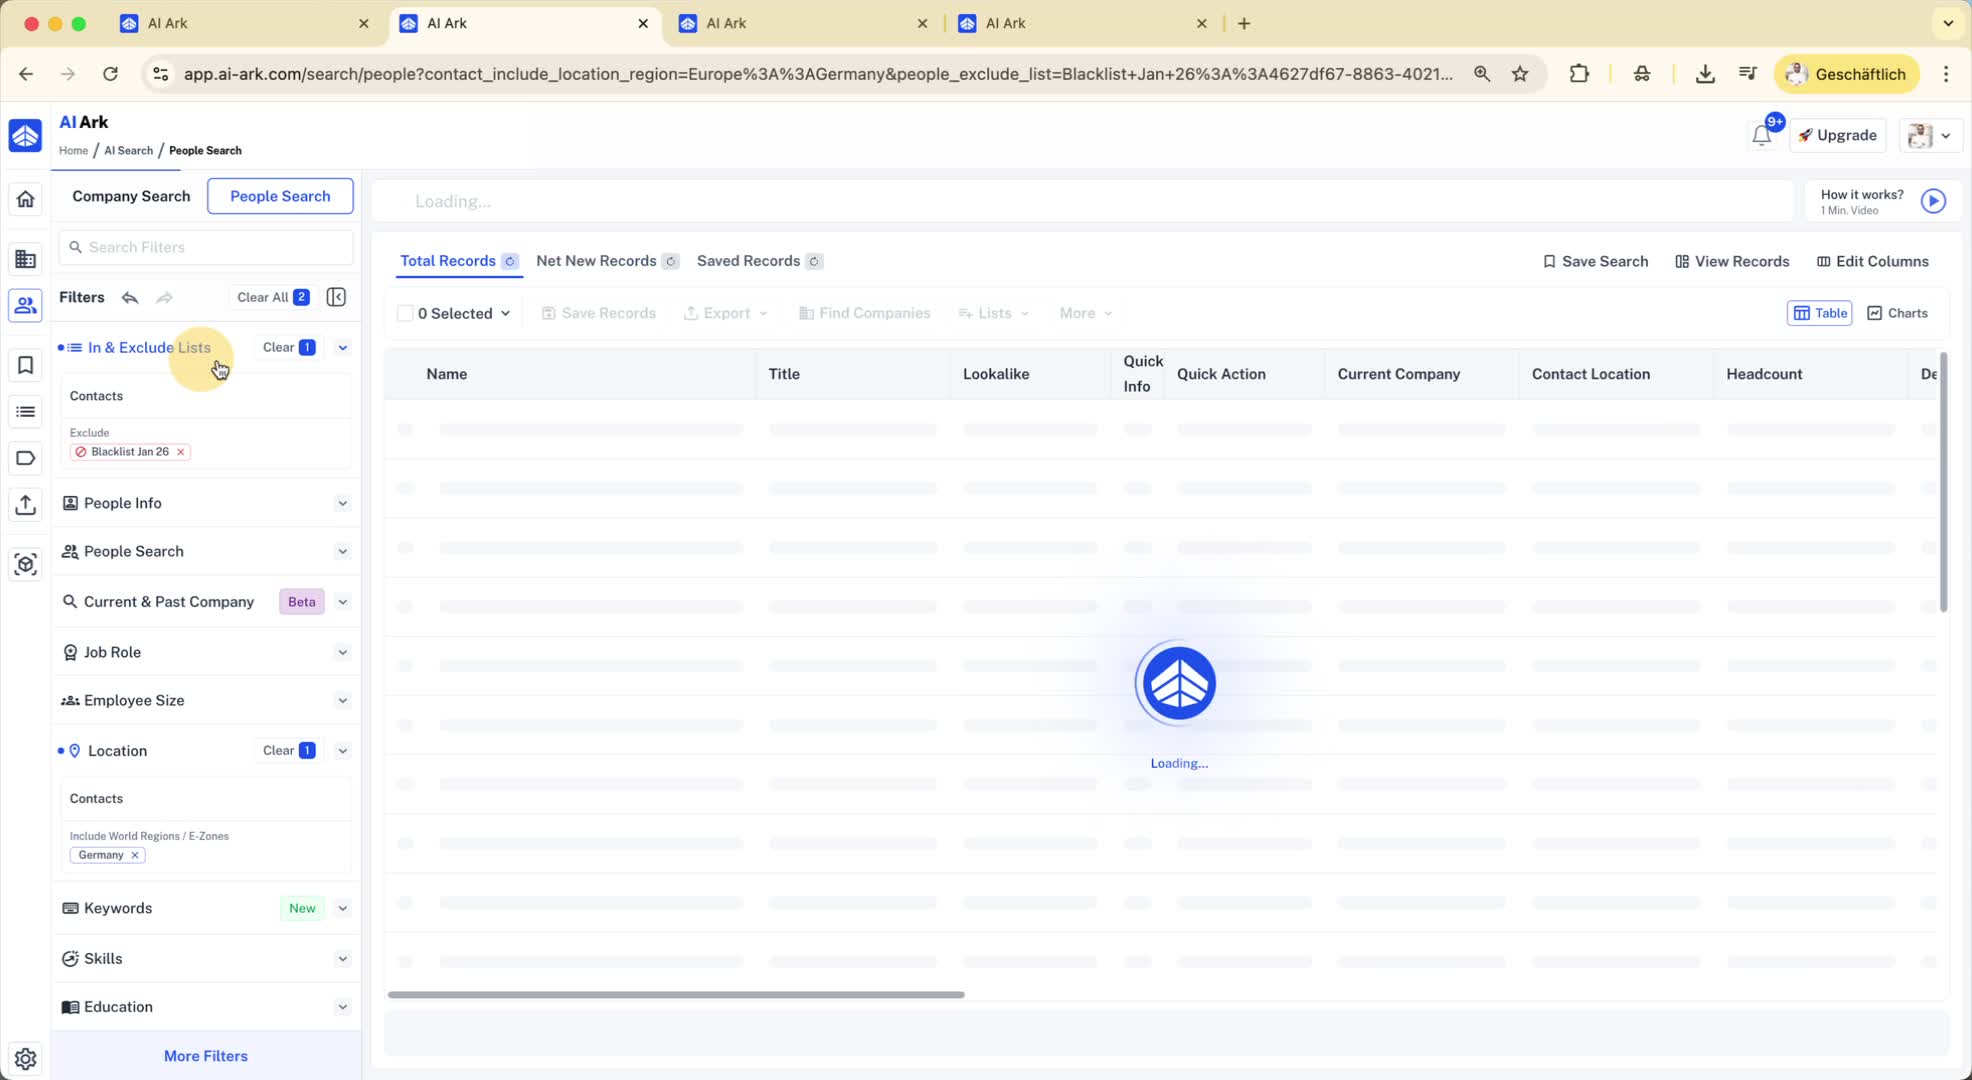Switch to Company Search tab
Screen dimensions: 1972x1080
click(x=131, y=196)
